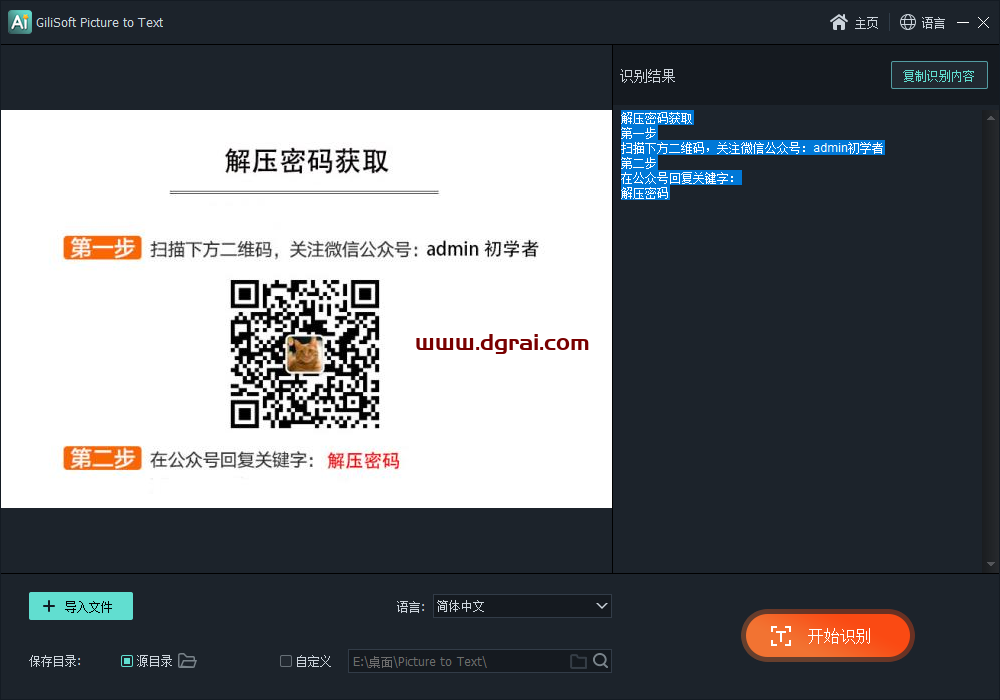Click result line containing admin初学者
The width and height of the screenshot is (1000, 700).
(753, 149)
